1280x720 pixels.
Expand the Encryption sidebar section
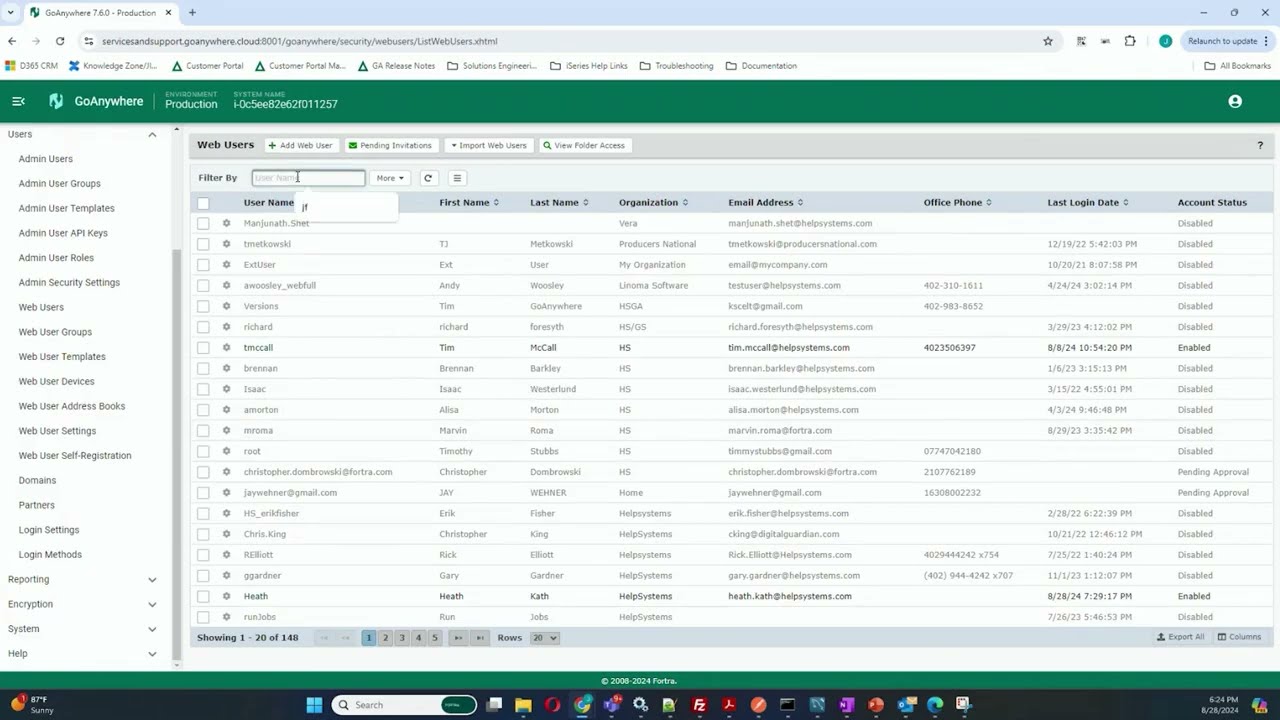click(x=152, y=604)
